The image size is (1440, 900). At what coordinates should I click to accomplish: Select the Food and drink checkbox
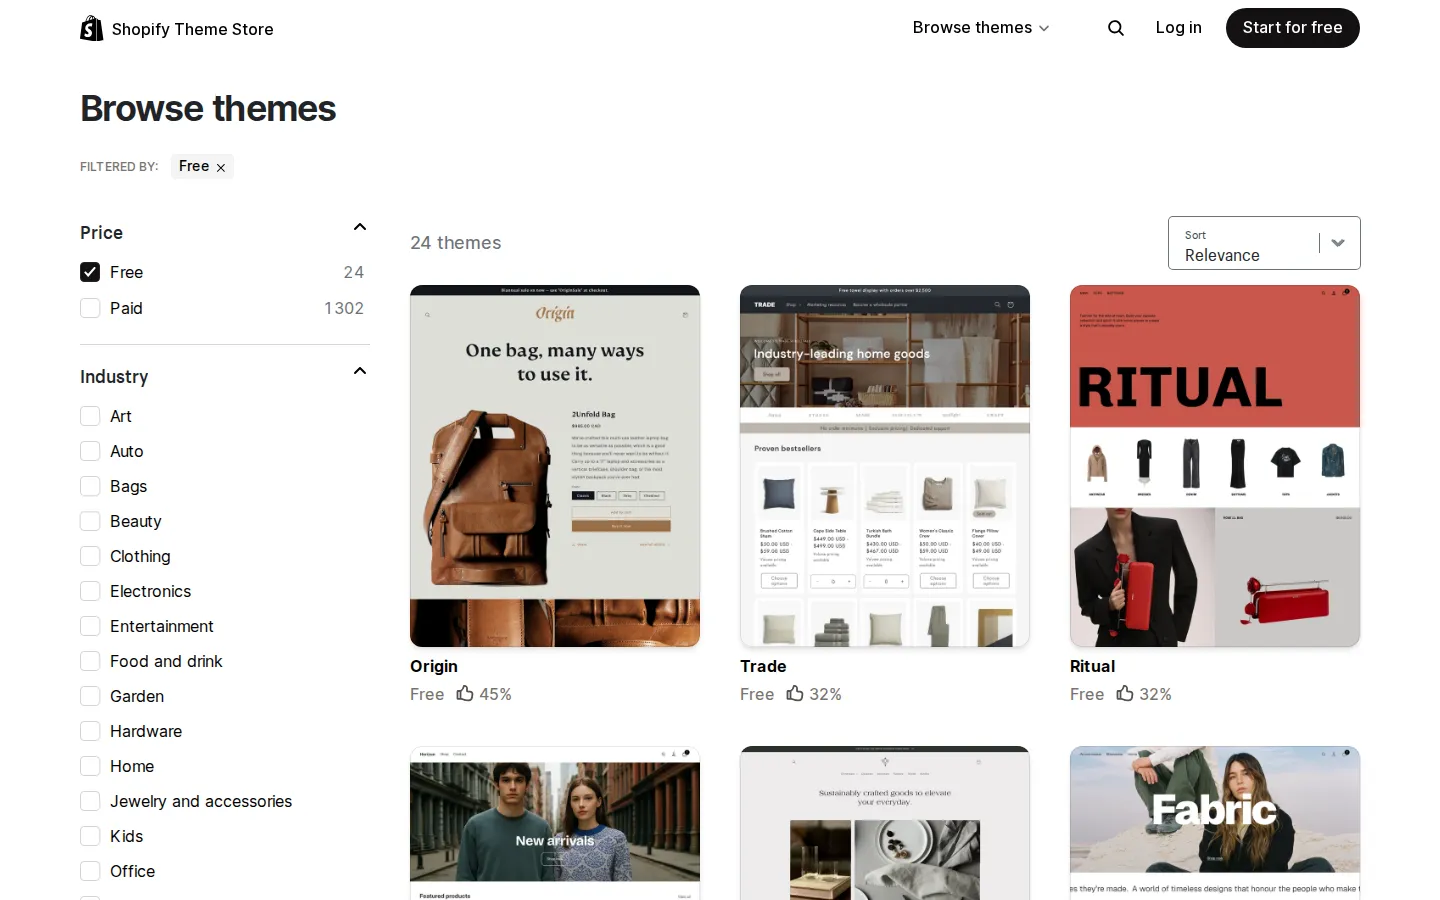[90, 661]
